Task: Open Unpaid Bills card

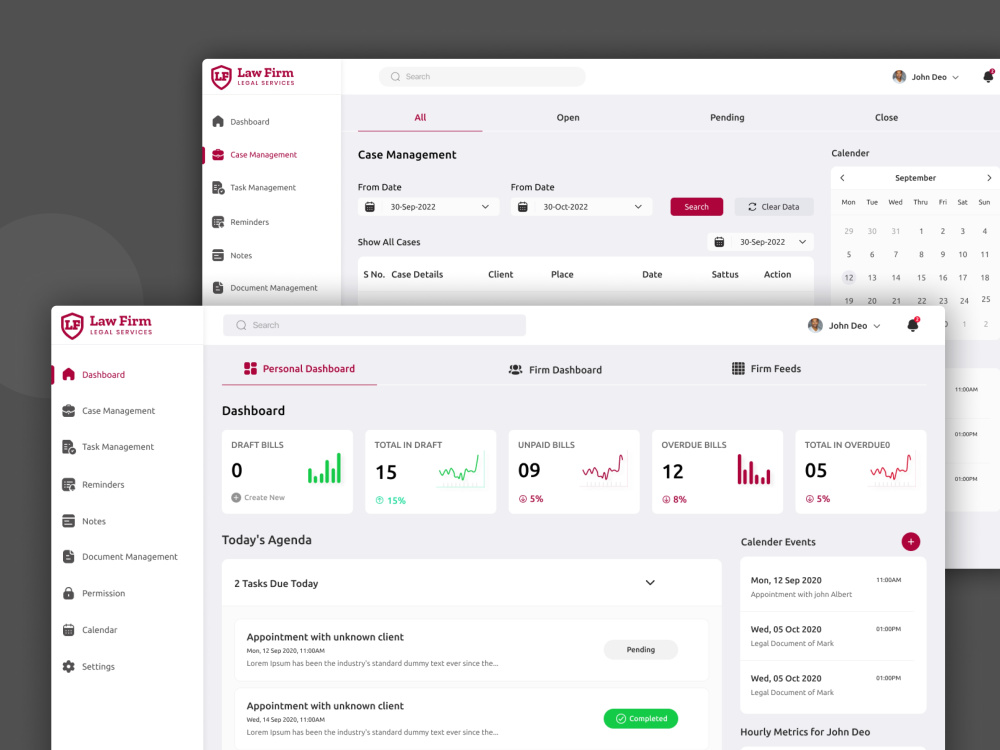Action: [x=574, y=471]
